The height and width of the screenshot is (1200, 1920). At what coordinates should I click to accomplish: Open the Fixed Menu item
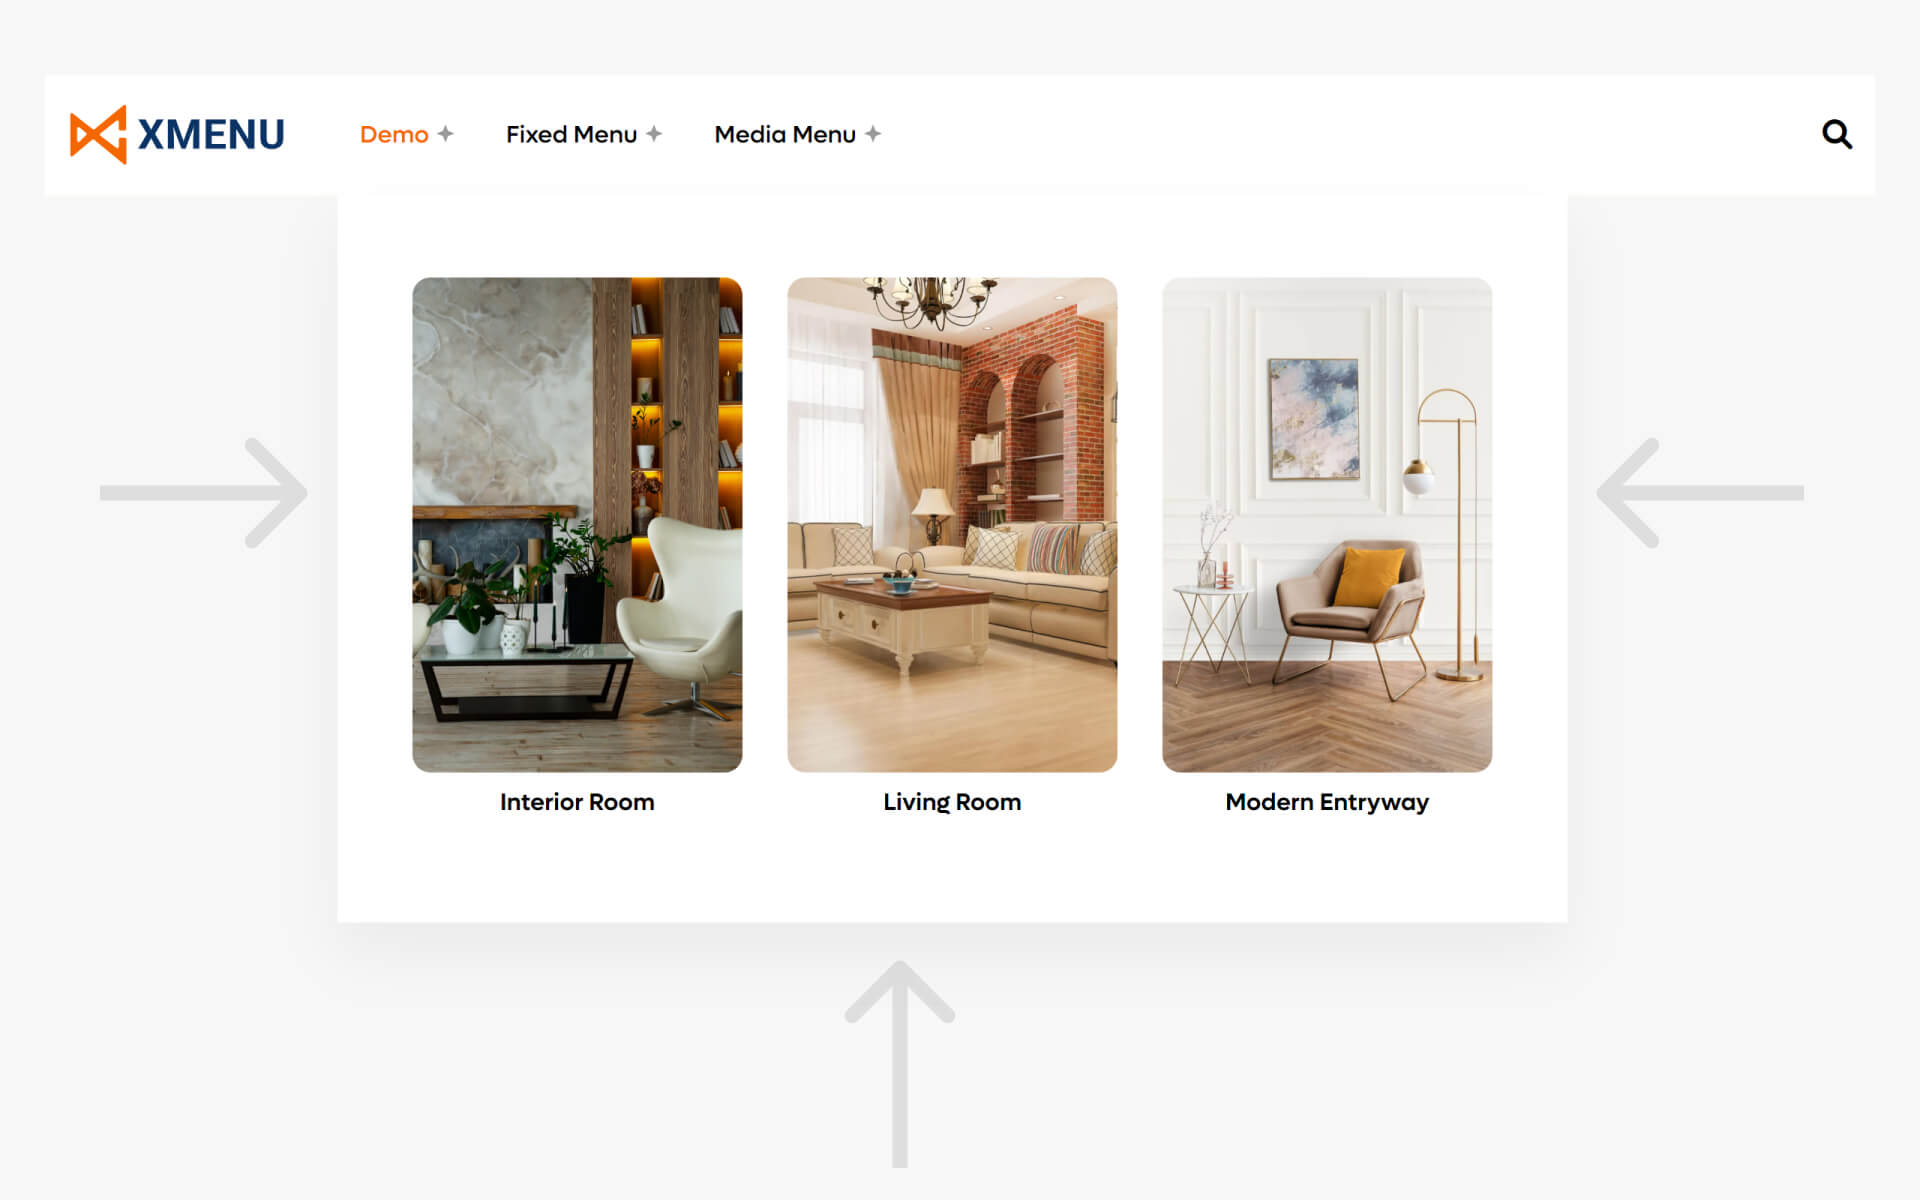571,134
